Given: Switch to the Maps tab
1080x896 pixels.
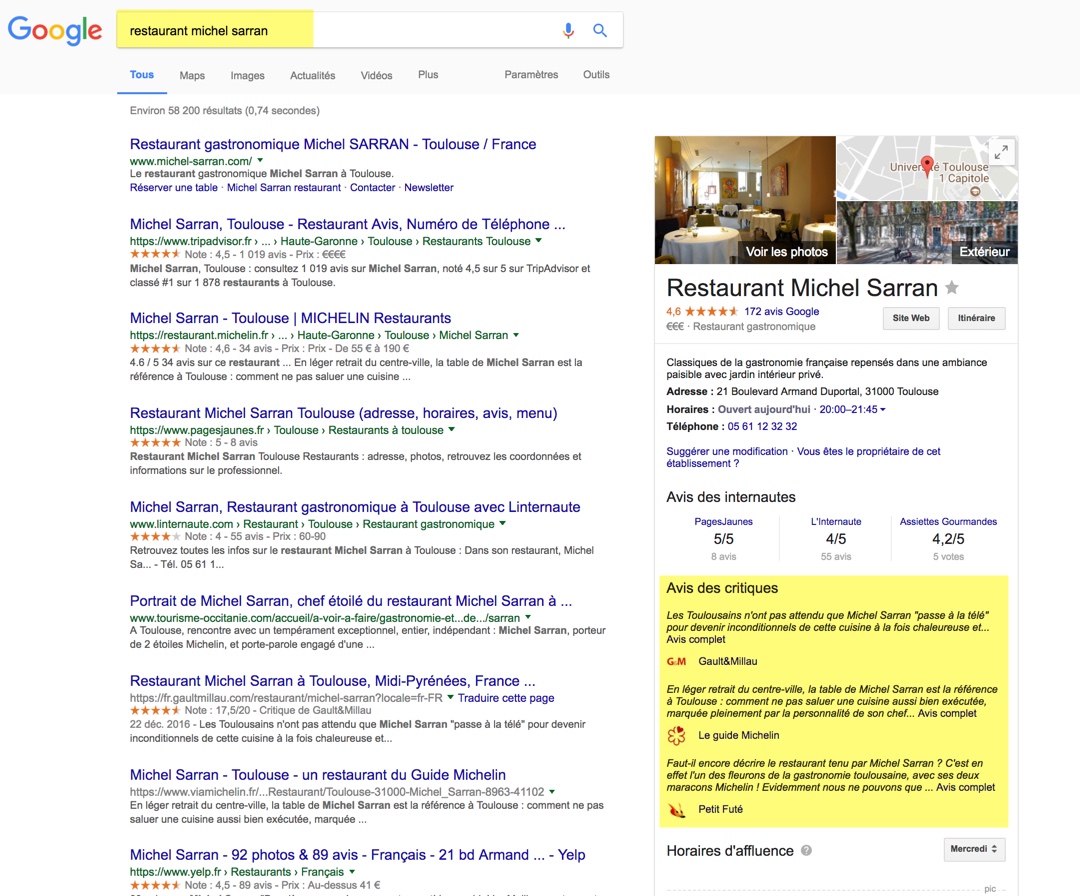Looking at the screenshot, I should pyautogui.click(x=192, y=75).
